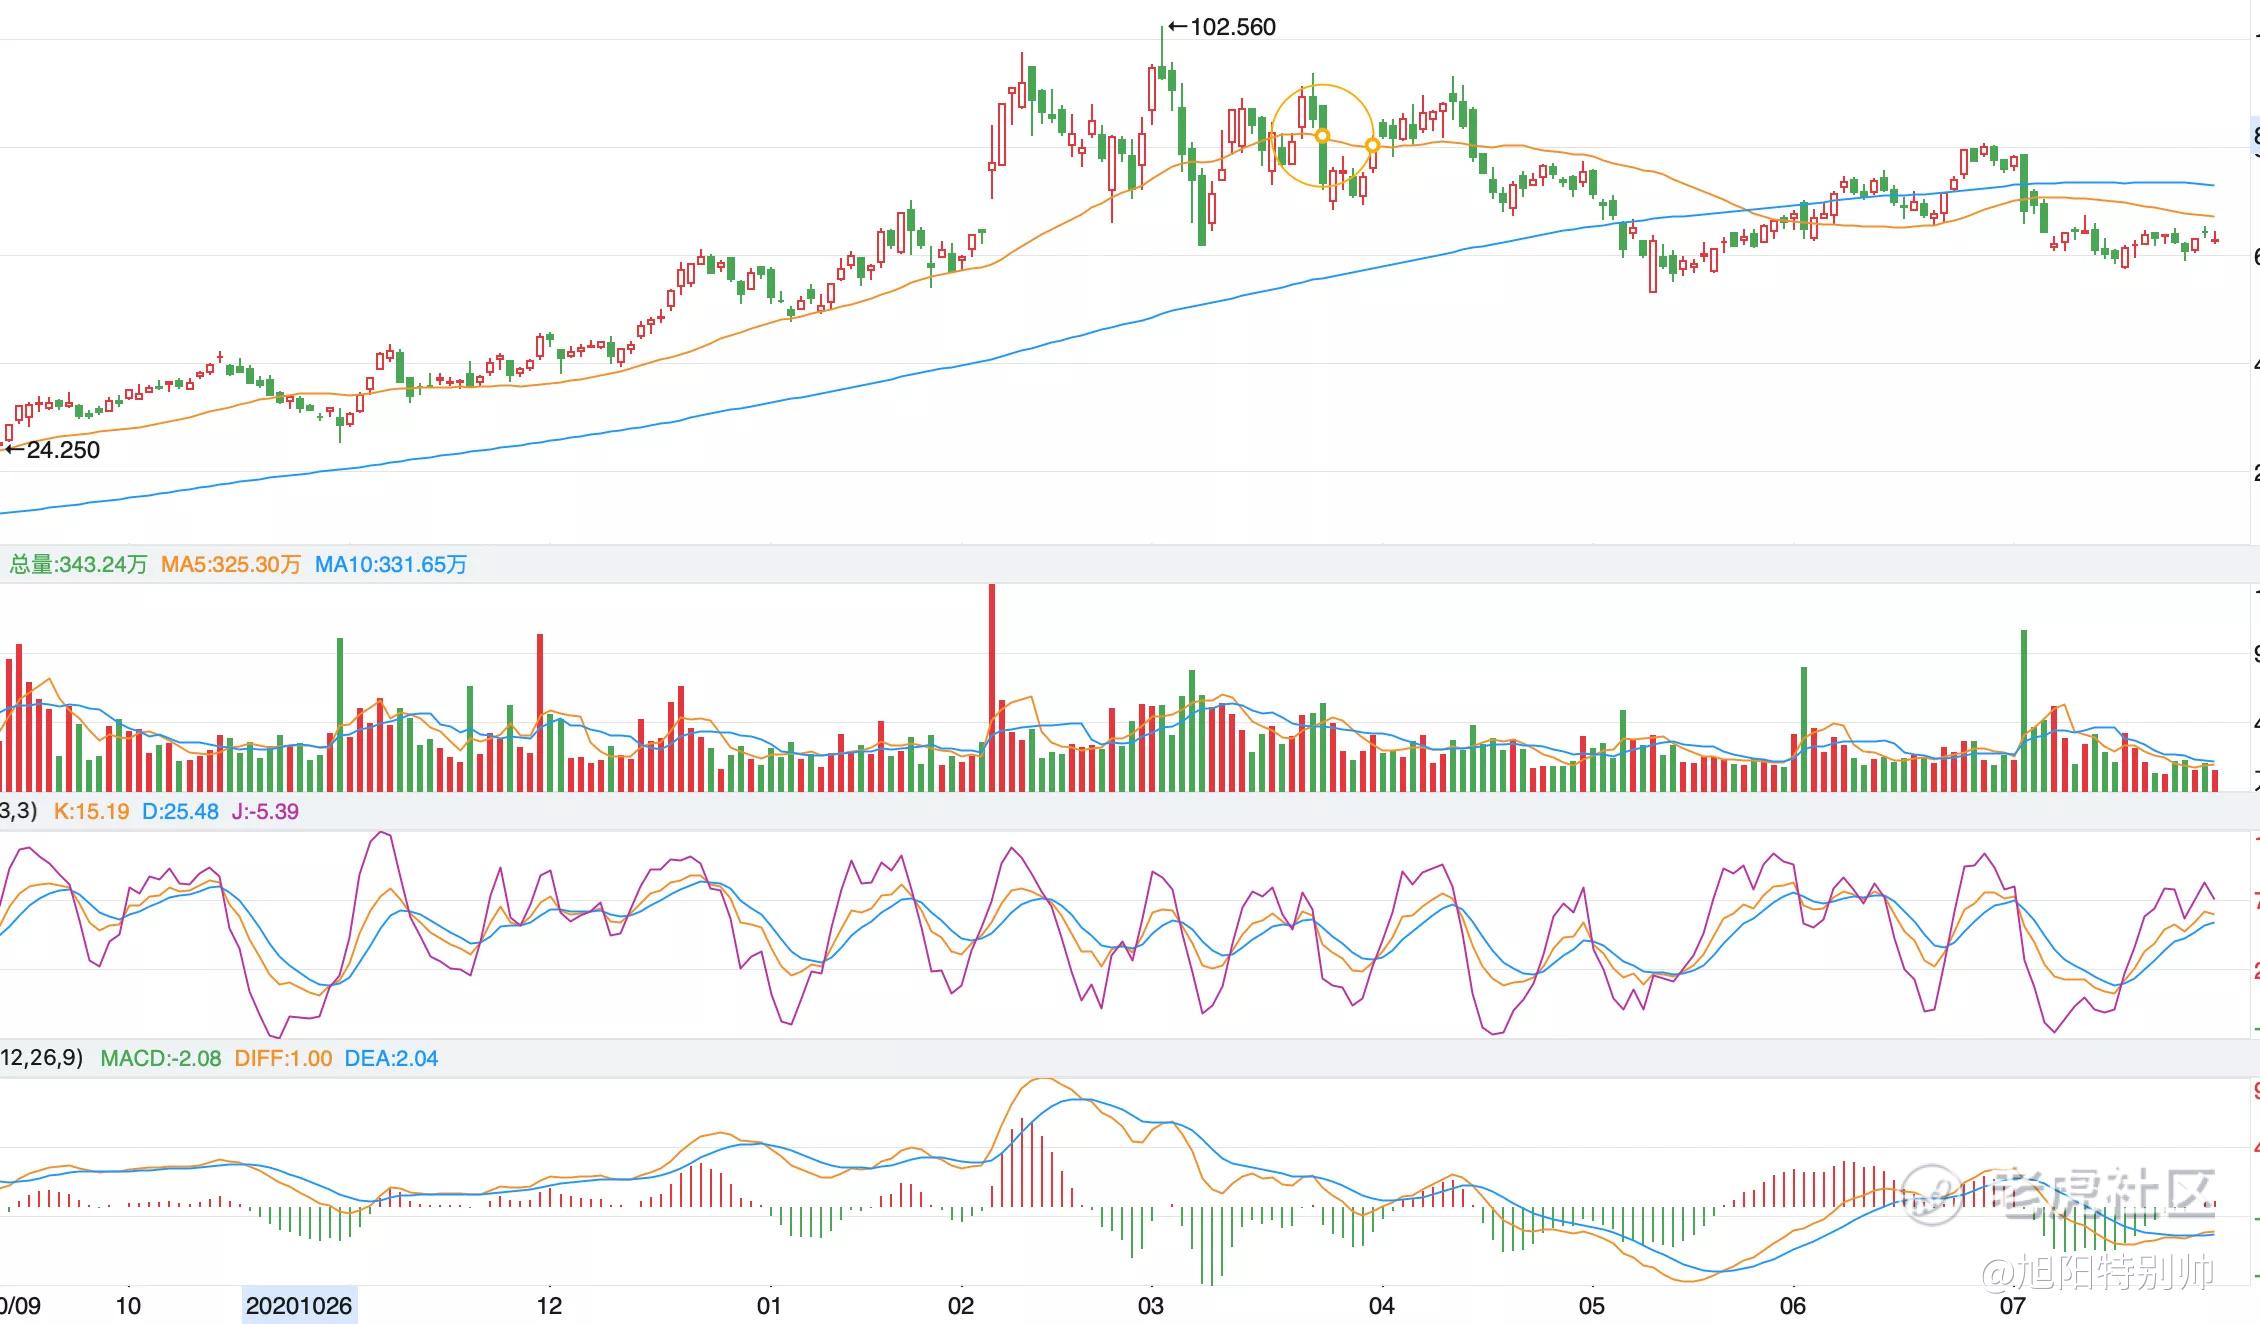Click the @旭阳特别帅 watermark text
The height and width of the screenshot is (1324, 2260).
click(2097, 1271)
